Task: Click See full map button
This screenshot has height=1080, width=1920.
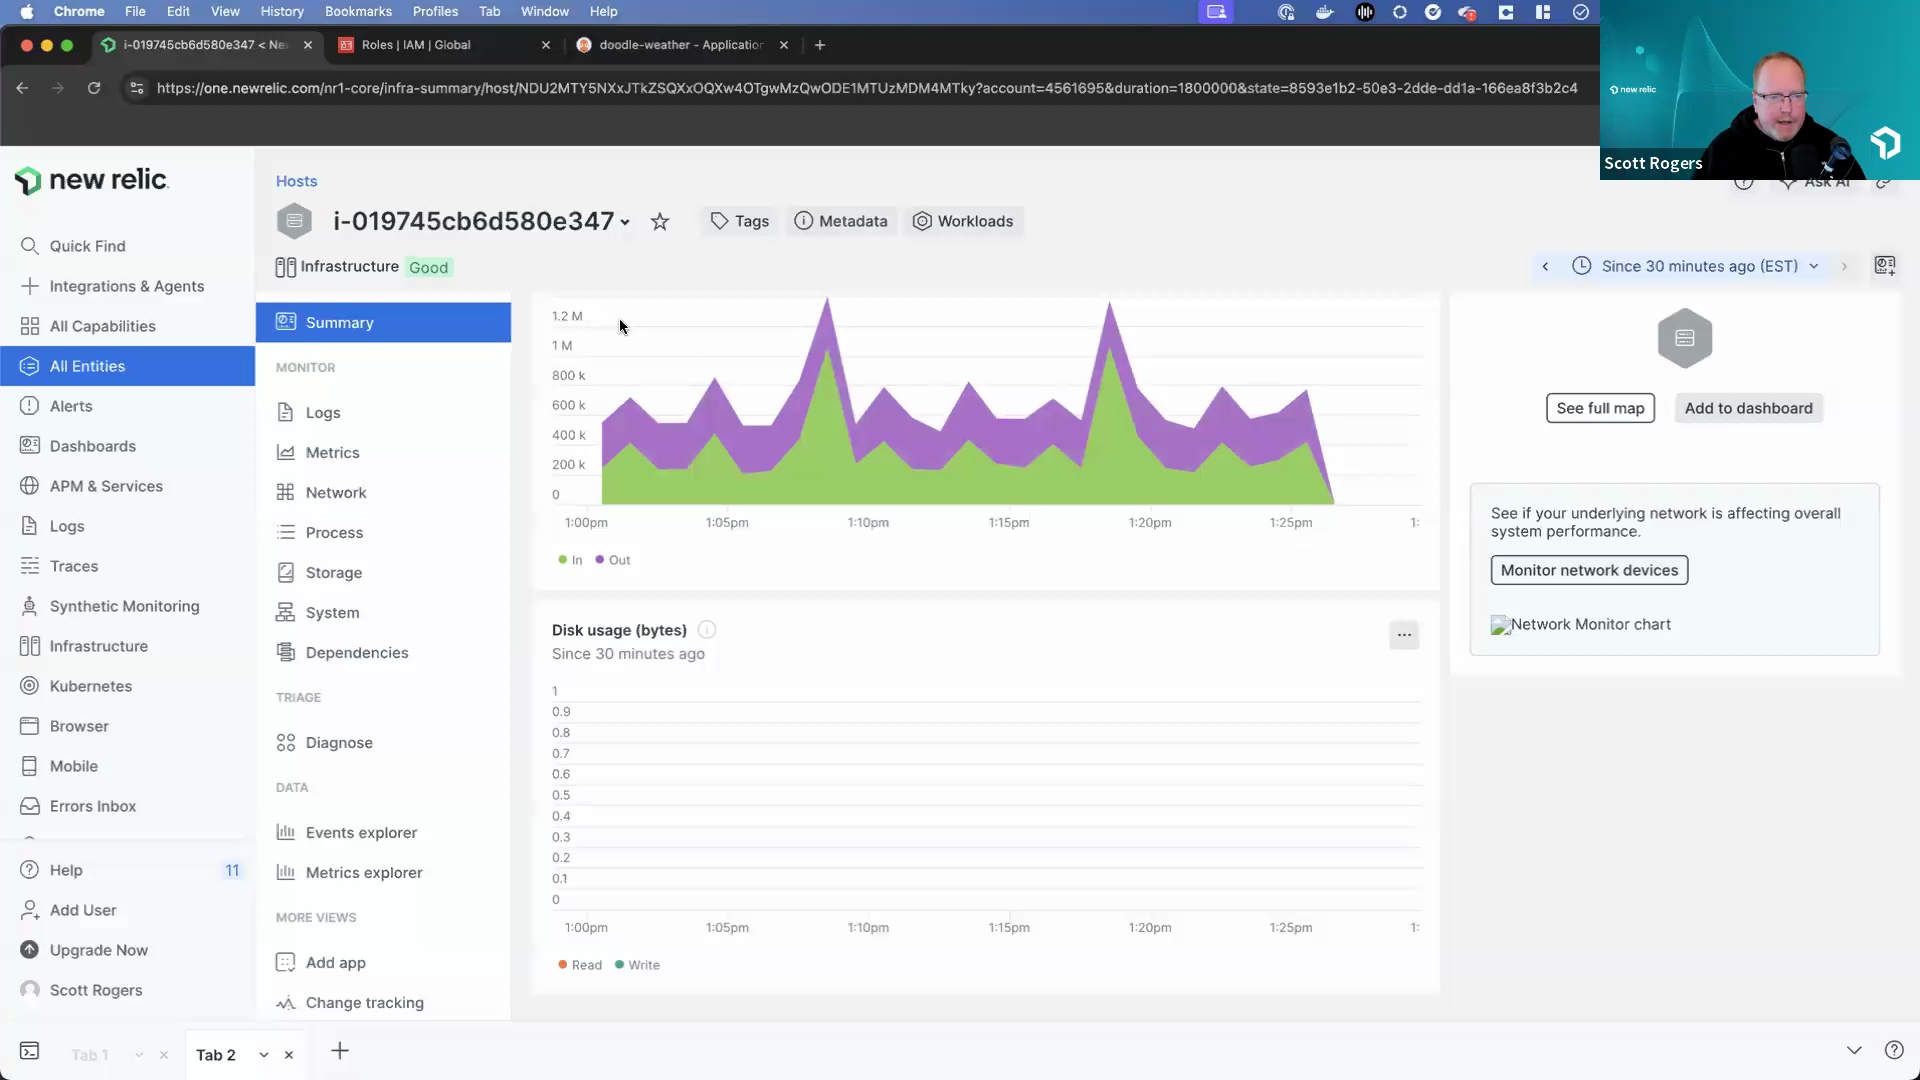Action: point(1600,408)
